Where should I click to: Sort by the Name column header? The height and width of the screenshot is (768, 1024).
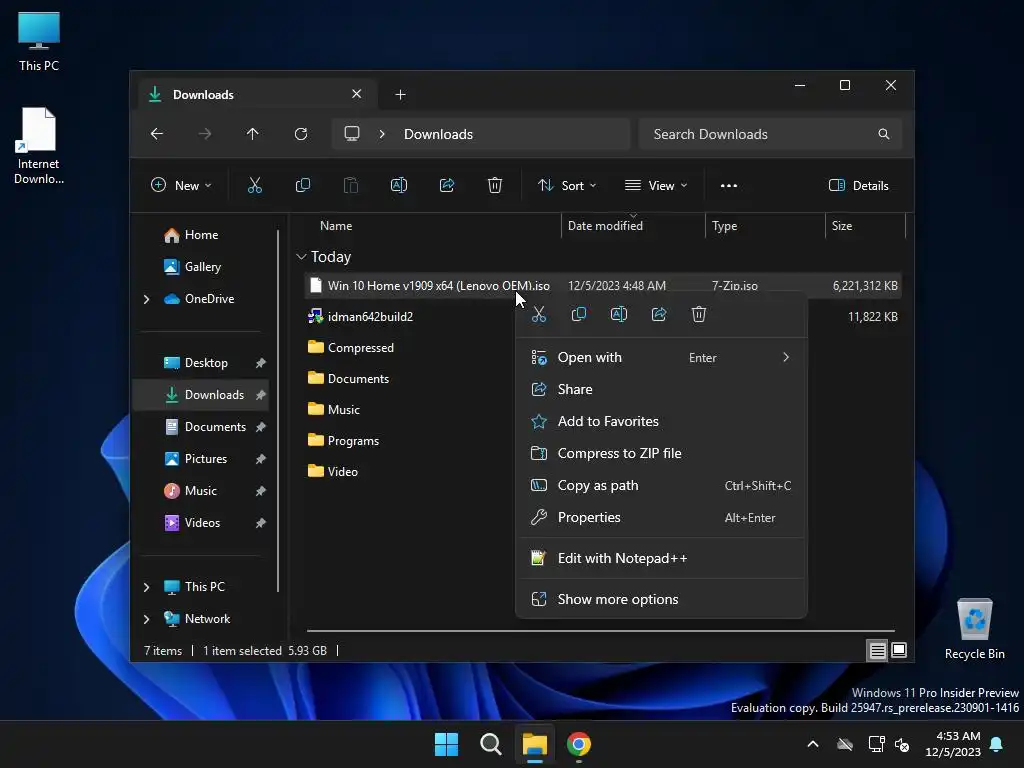click(336, 226)
